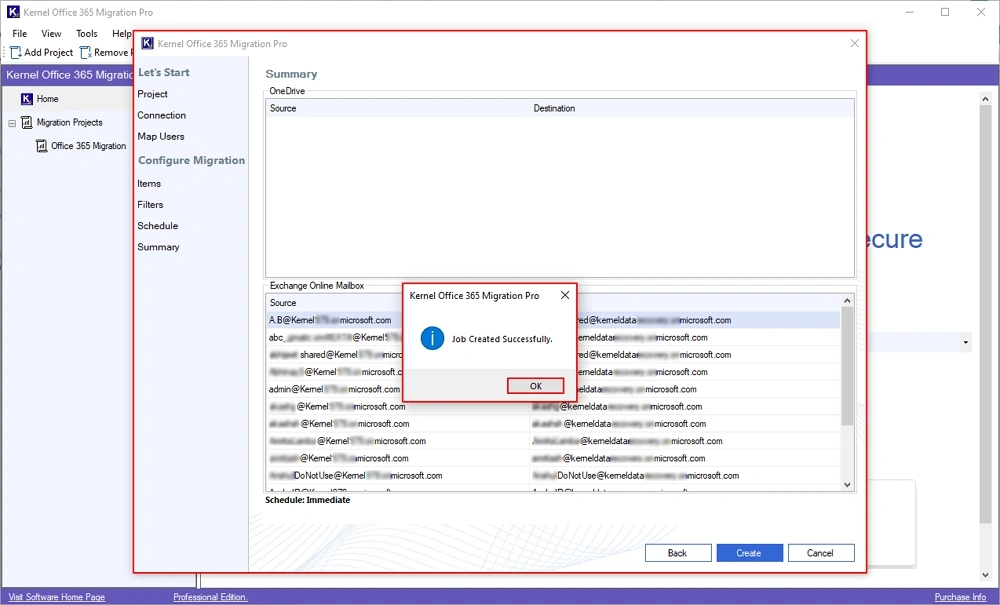1000x605 pixels.
Task: Click the Migration Projects folder icon
Action: 27,123
